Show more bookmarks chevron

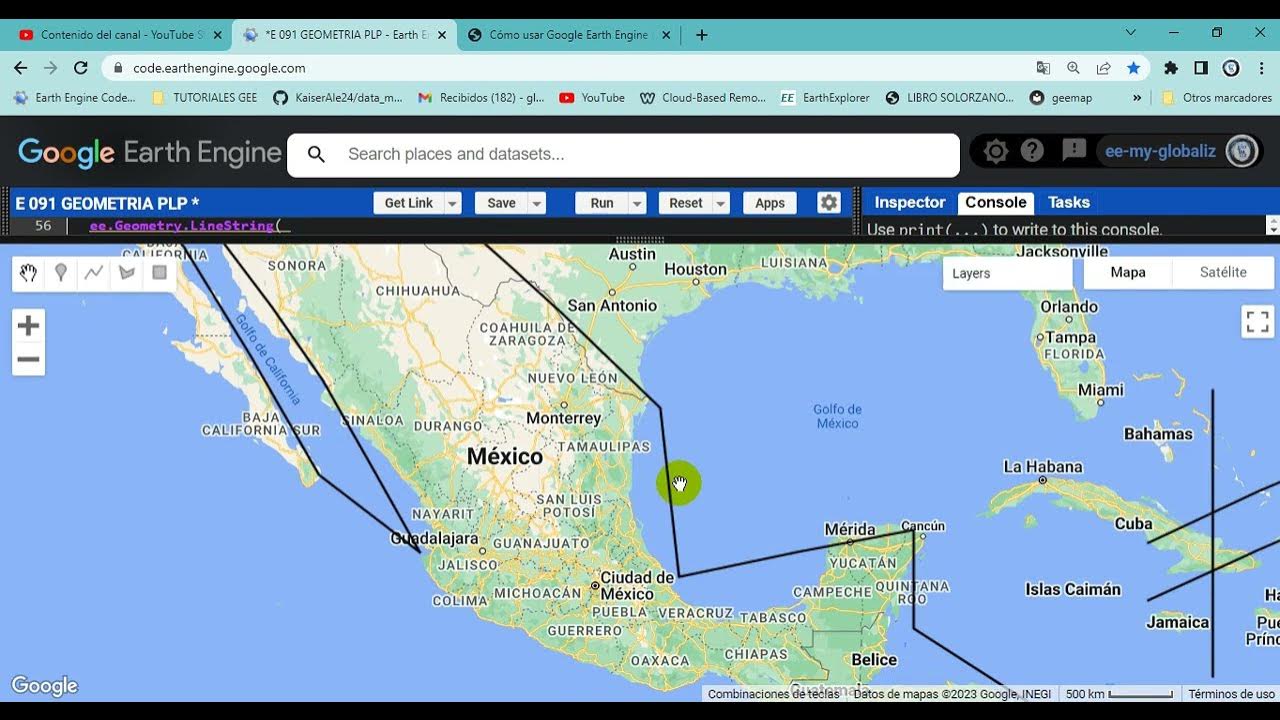coord(1137,98)
